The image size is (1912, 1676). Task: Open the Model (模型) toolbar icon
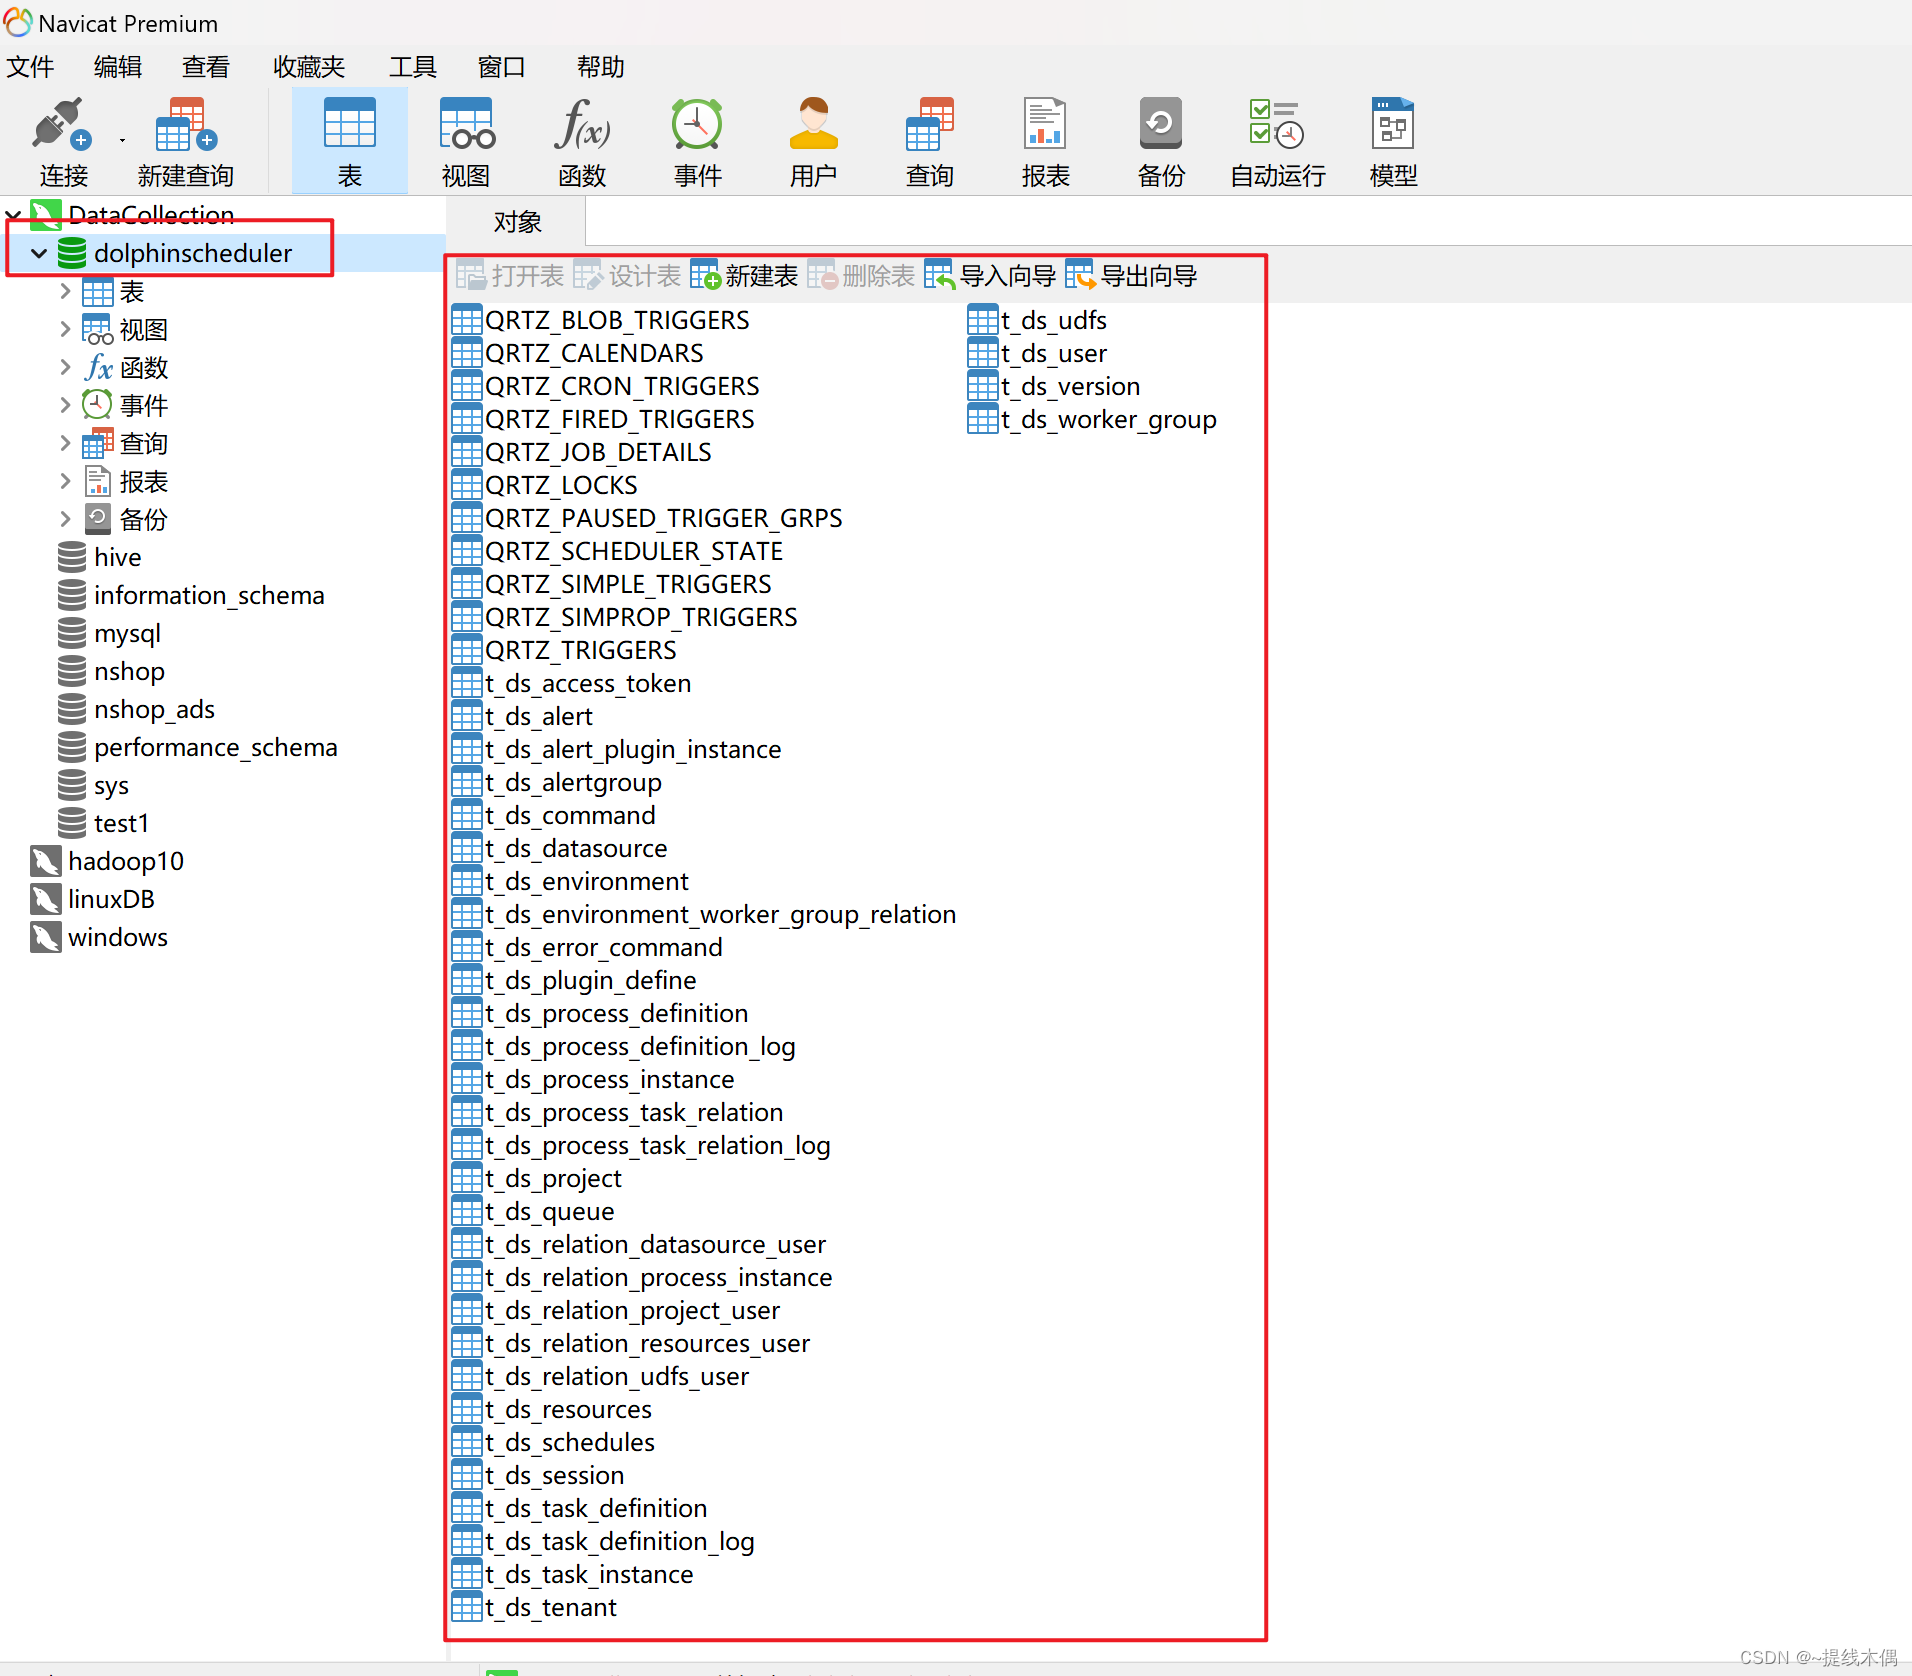tap(1393, 142)
